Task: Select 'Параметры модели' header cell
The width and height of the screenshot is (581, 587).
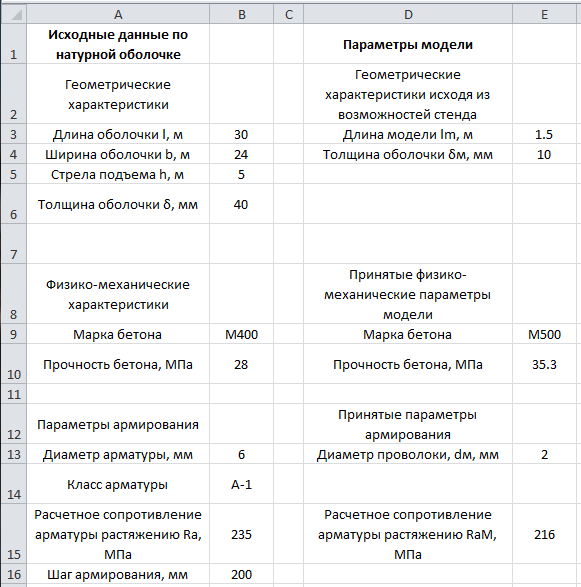Action: point(408,44)
